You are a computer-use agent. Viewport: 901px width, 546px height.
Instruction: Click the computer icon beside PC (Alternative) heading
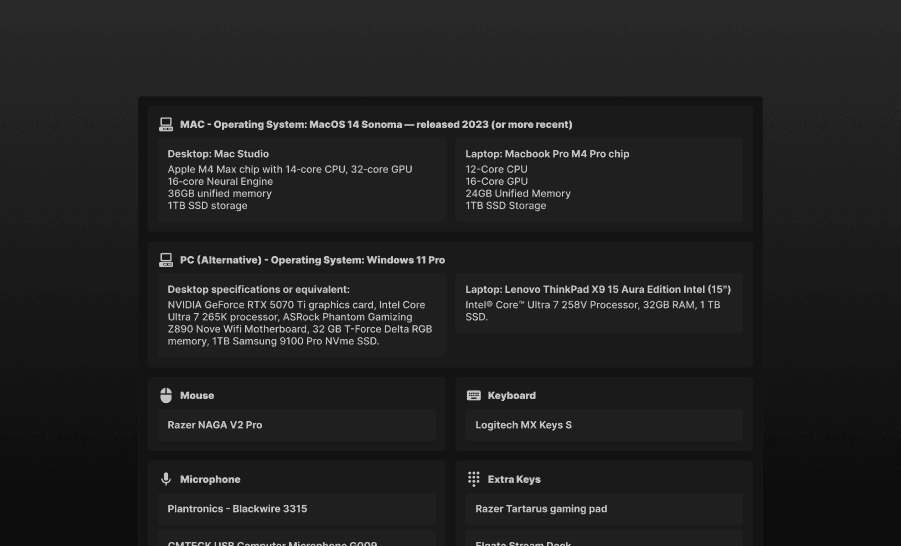(166, 260)
